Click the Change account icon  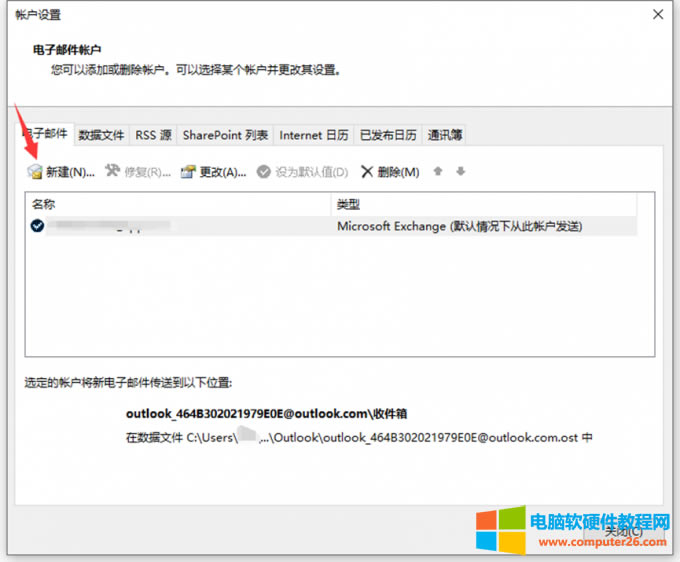click(x=189, y=172)
